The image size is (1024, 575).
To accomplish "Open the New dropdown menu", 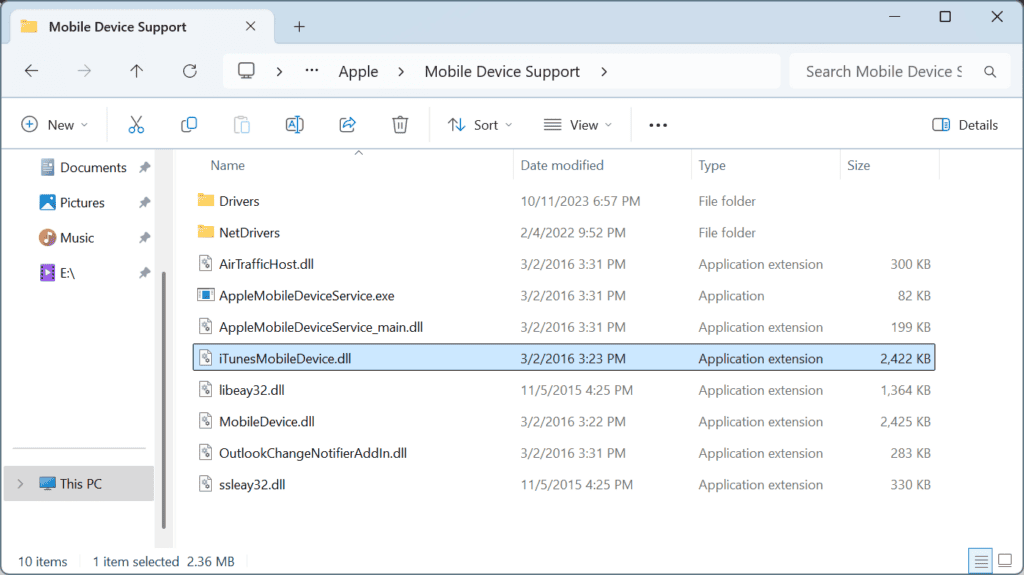I will (55, 125).
